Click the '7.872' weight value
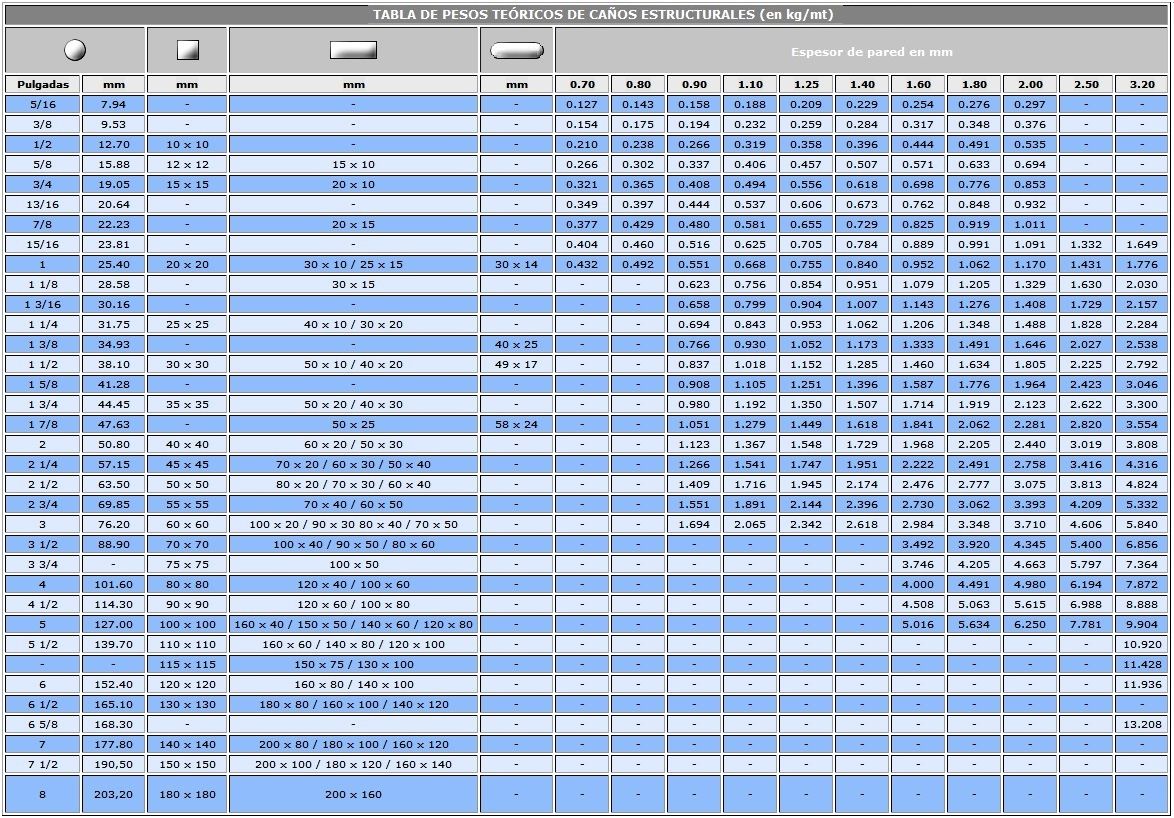This screenshot has height=818, width=1174. (x=1142, y=584)
